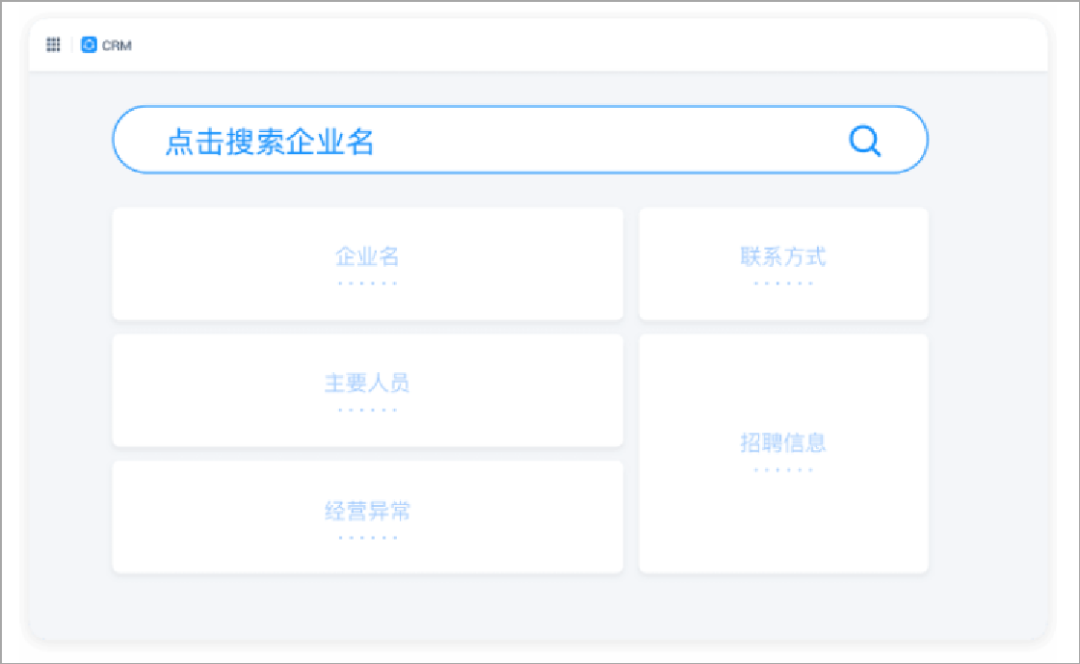Click the 联系方式 heading link
Screen dimensions: 1080x664
[783, 256]
